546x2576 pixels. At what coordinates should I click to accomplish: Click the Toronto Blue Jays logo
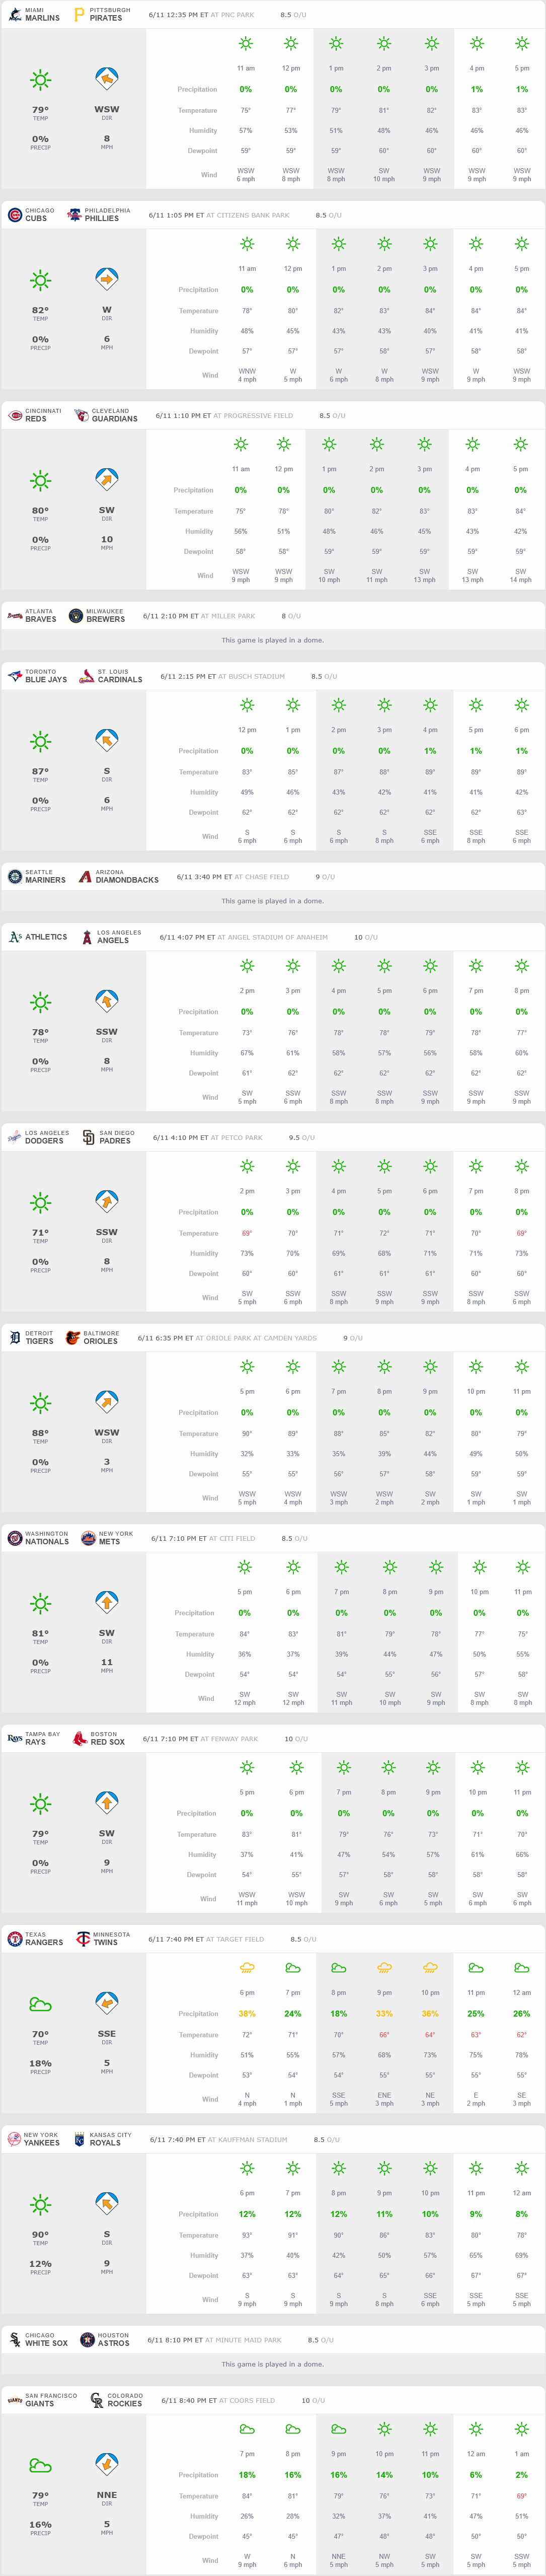click(x=15, y=676)
